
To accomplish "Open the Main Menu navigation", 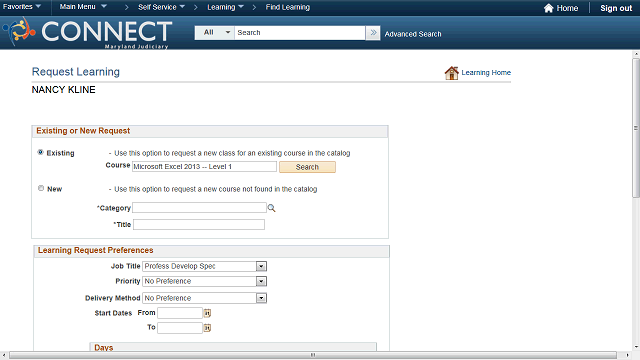I will coord(83,7).
